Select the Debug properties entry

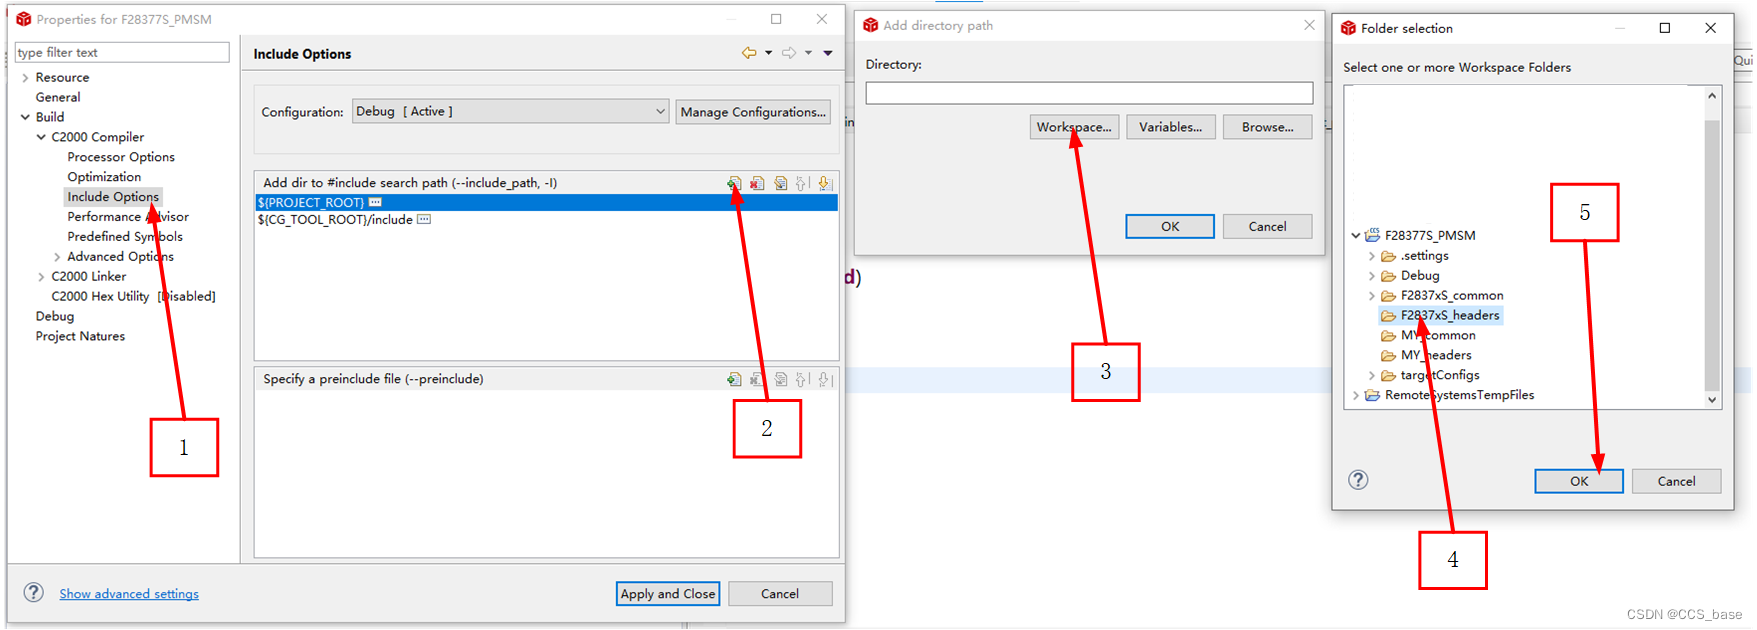[x=55, y=316]
